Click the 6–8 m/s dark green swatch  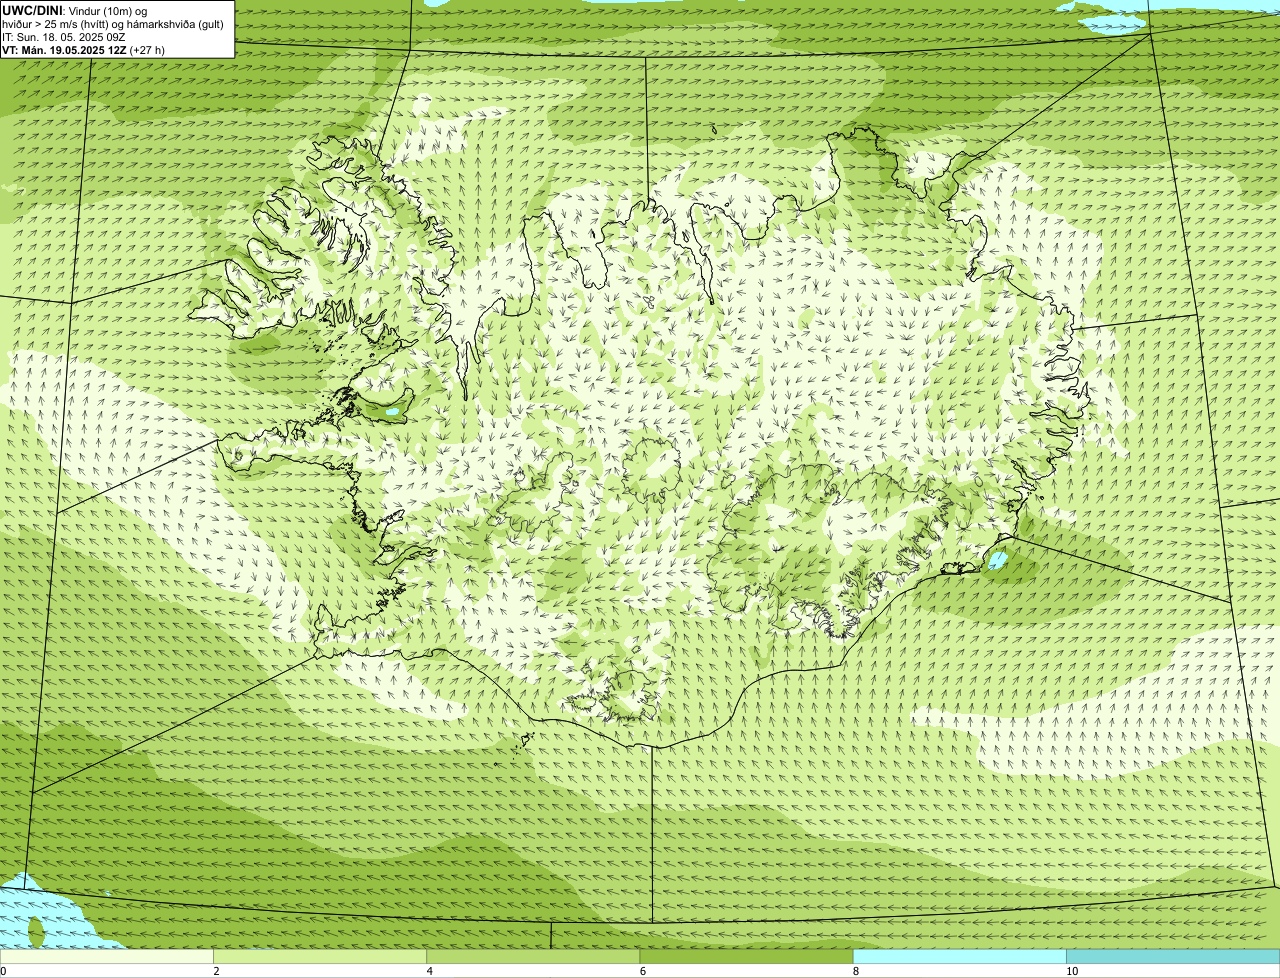pos(746,957)
